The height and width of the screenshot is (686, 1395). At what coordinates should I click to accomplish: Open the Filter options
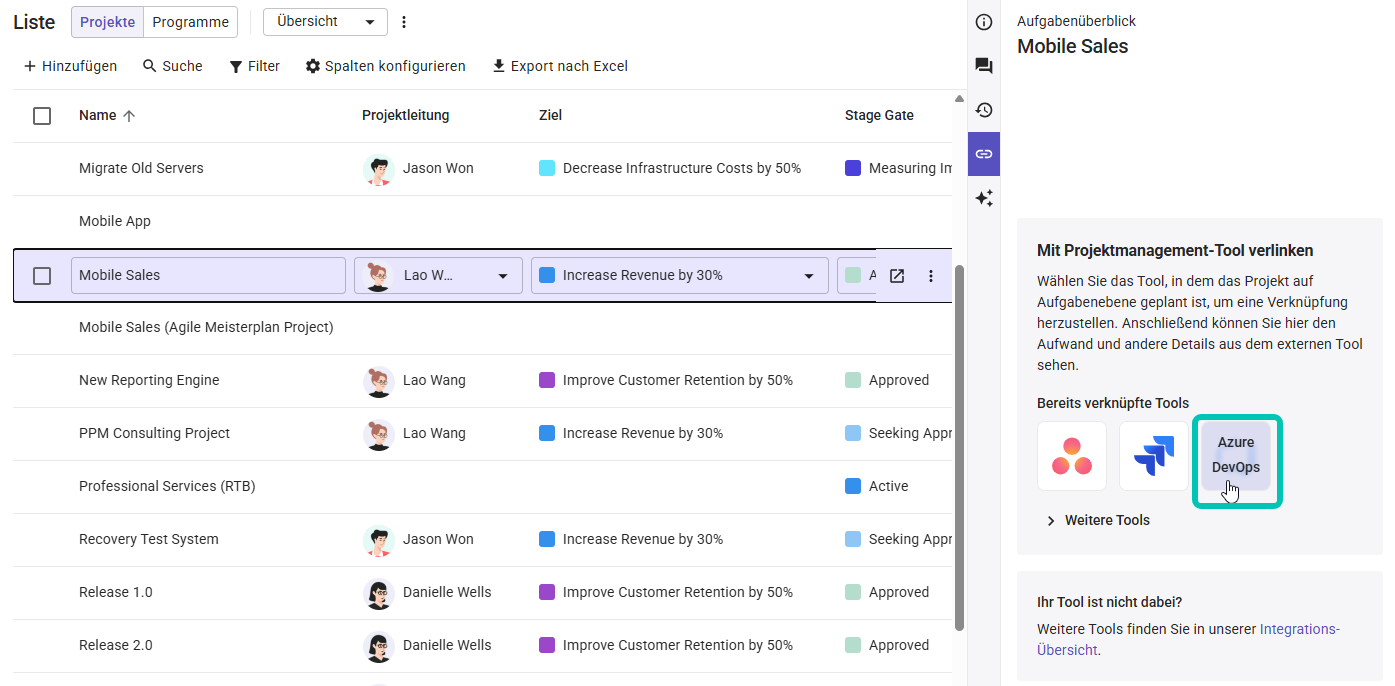tap(254, 66)
